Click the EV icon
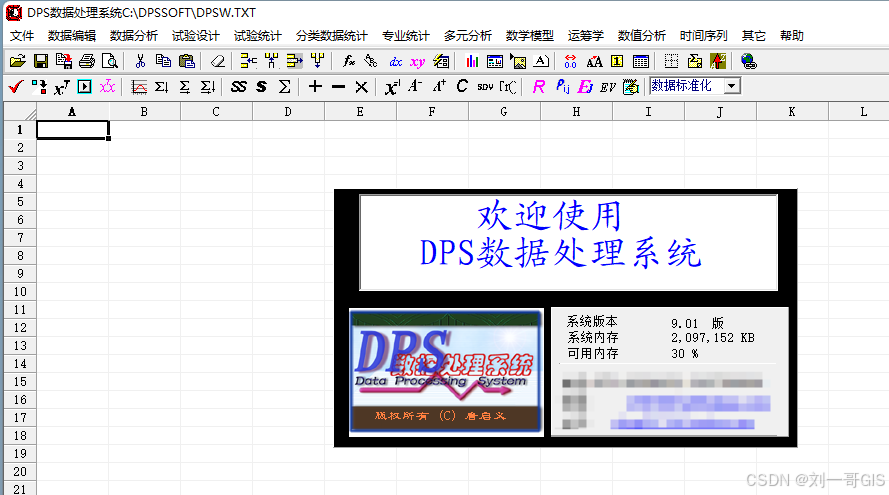 (x=608, y=87)
